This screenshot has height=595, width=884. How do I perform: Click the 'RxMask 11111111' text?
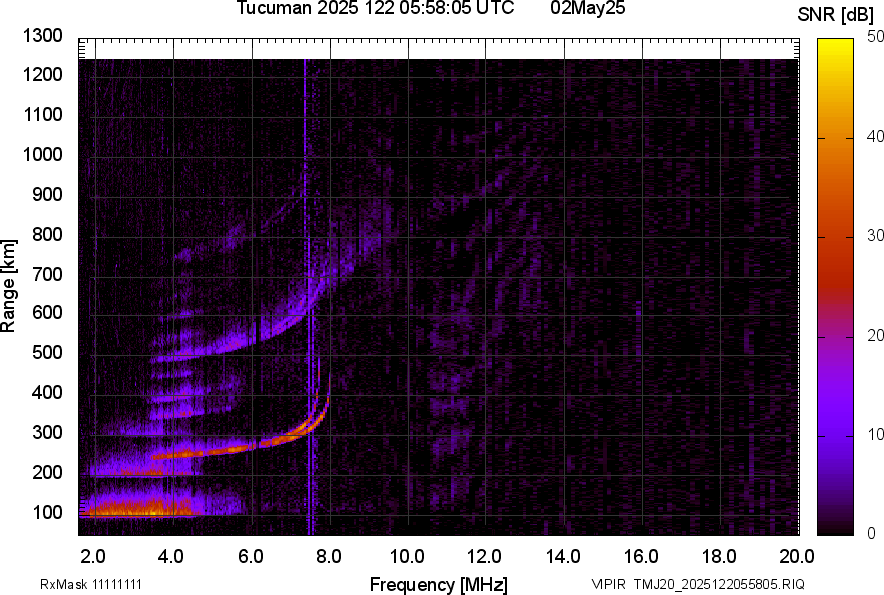tap(91, 584)
